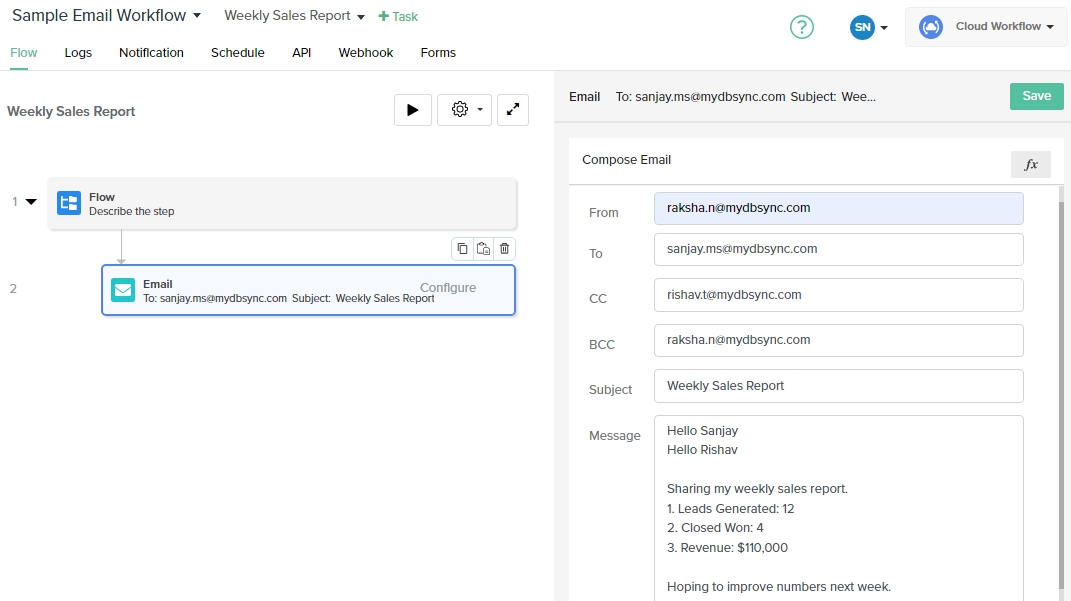This screenshot has width=1071, height=601.
Task: Open the Schedule tab
Action: (237, 53)
